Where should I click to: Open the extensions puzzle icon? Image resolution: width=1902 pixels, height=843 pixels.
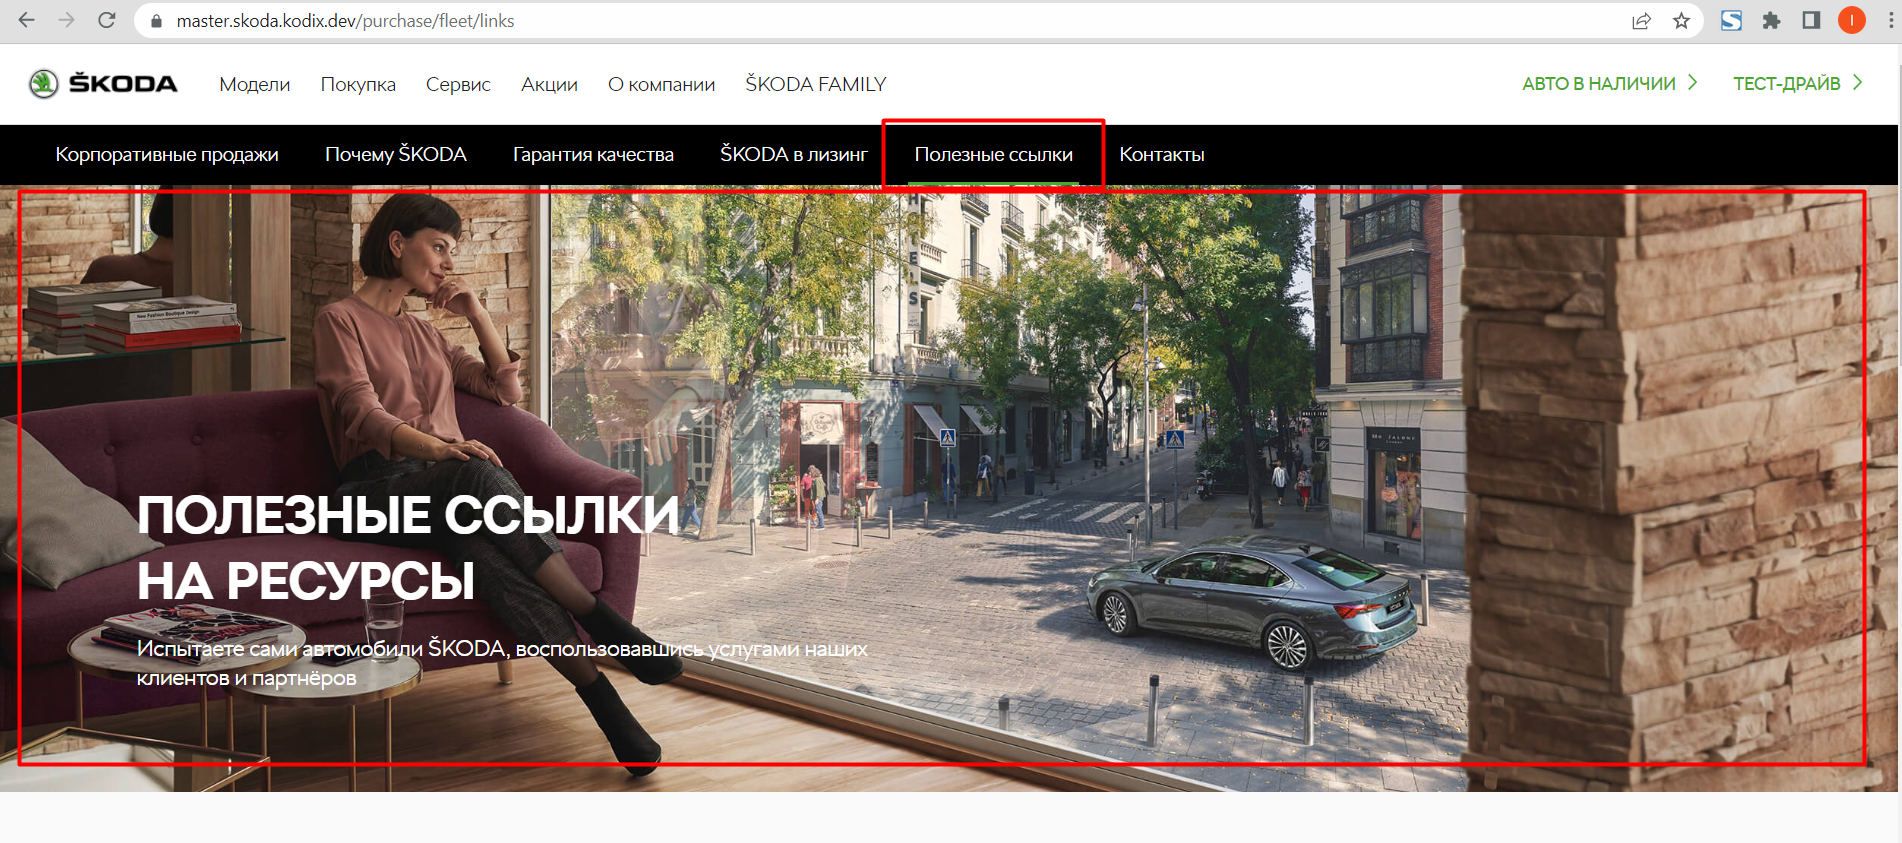(1771, 21)
